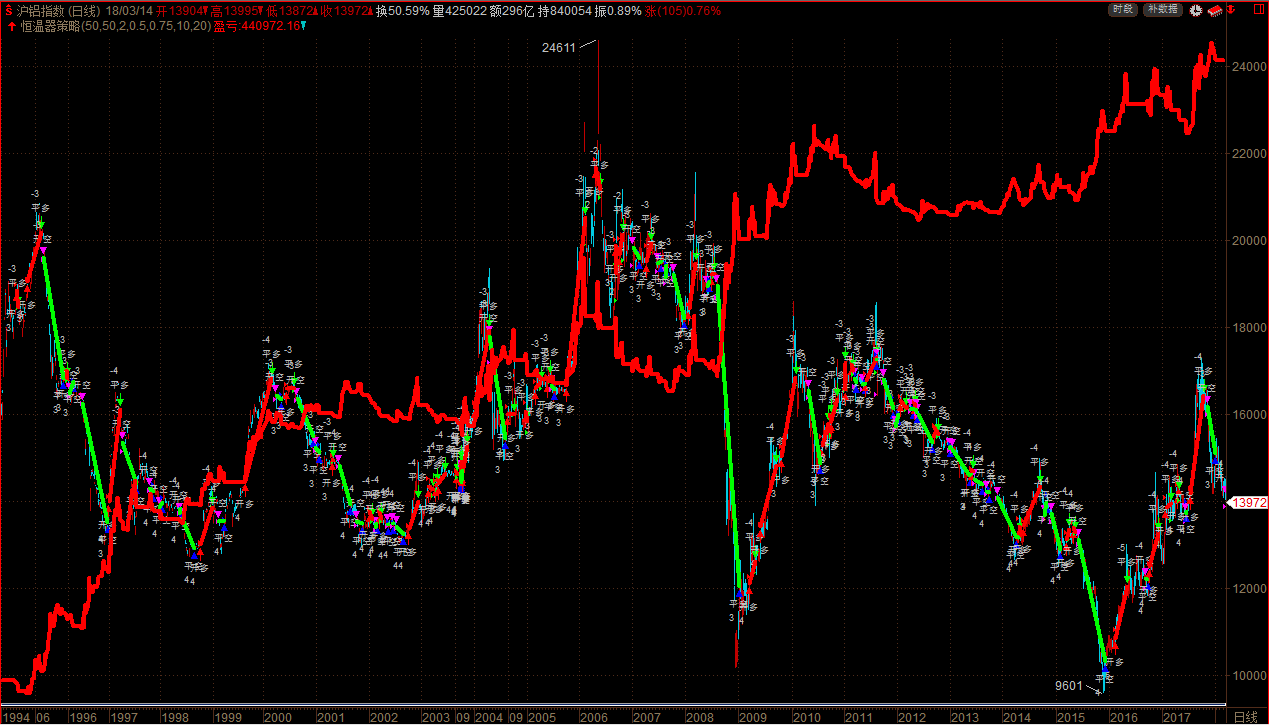Select 1996 on the time axis

[x=83, y=717]
